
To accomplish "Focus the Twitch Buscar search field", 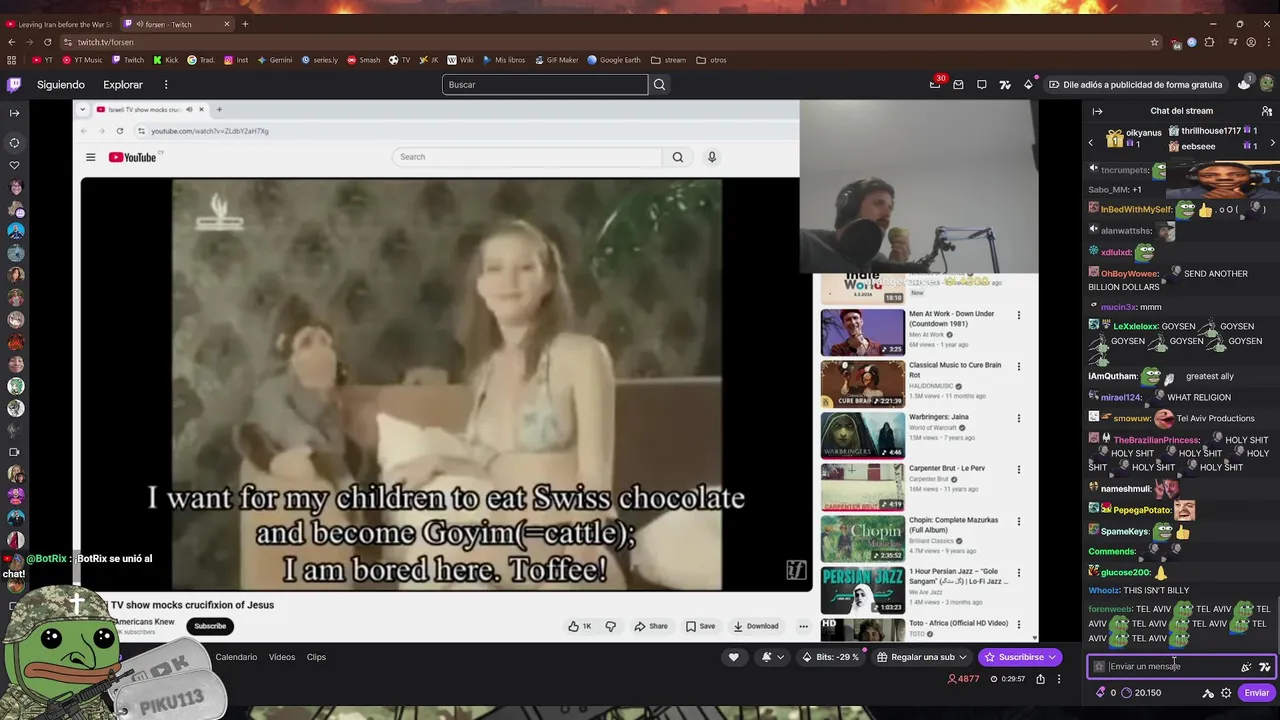I will pyautogui.click(x=545, y=85).
